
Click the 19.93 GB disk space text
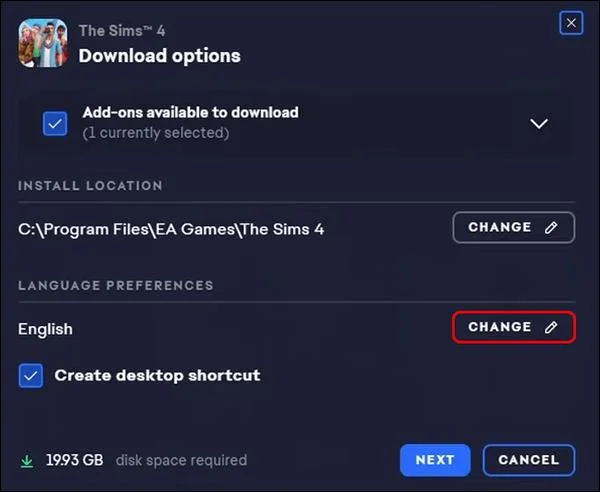point(75,461)
